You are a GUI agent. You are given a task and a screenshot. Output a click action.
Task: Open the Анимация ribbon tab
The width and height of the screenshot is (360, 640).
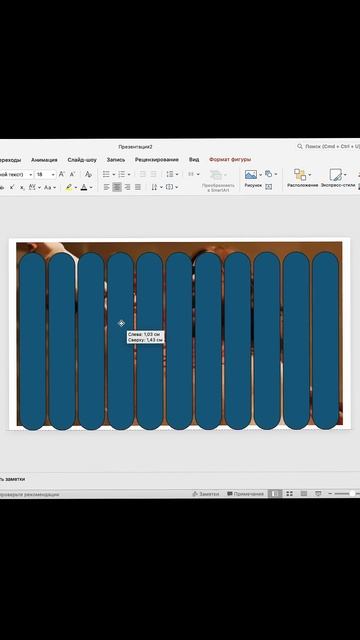point(44,160)
